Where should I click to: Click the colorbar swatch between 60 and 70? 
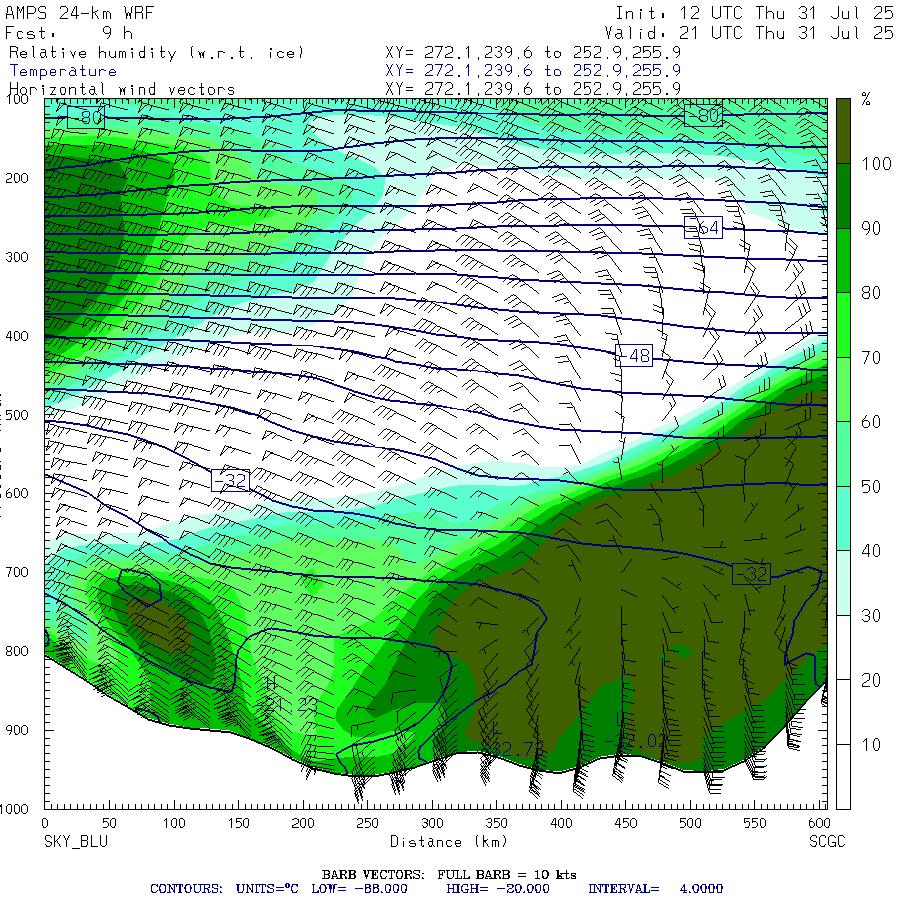(843, 389)
